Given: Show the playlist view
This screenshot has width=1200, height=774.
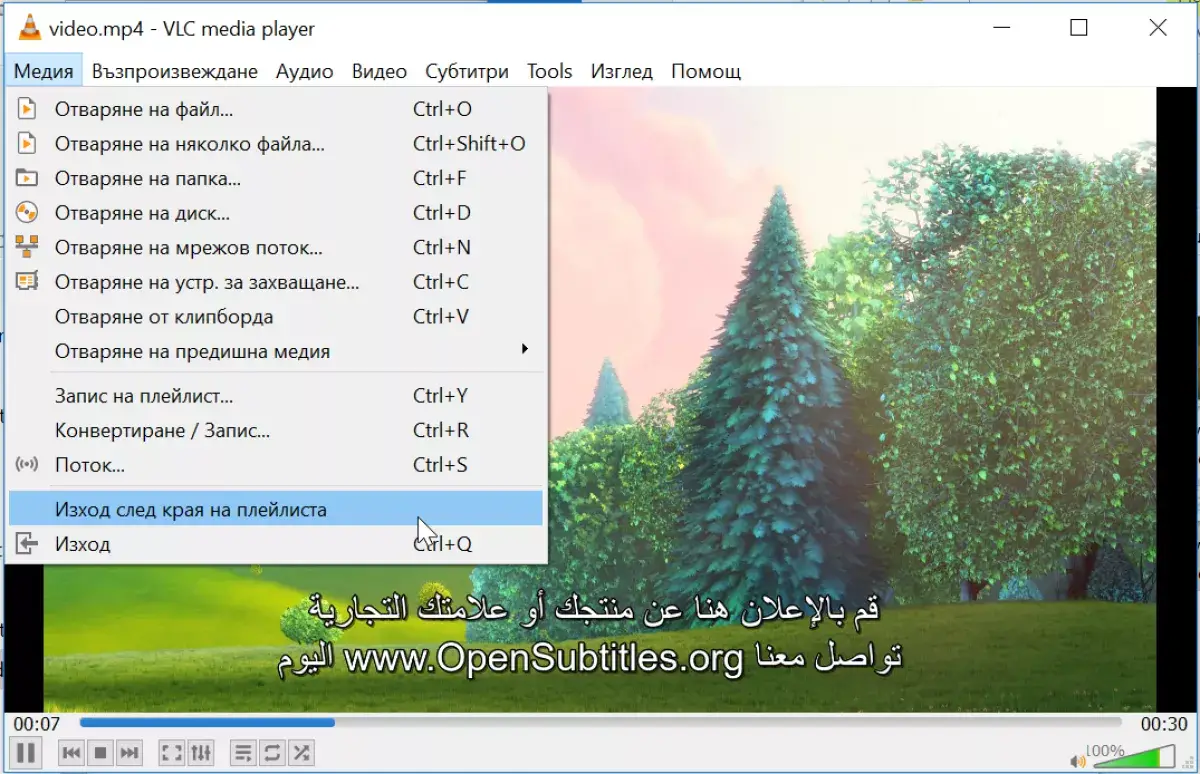Looking at the screenshot, I should point(243,752).
